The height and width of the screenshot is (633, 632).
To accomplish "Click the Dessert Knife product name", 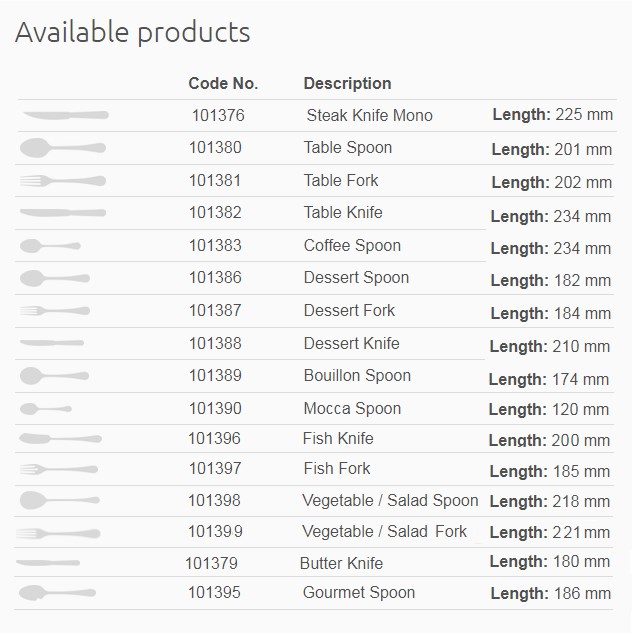I will 352,343.
